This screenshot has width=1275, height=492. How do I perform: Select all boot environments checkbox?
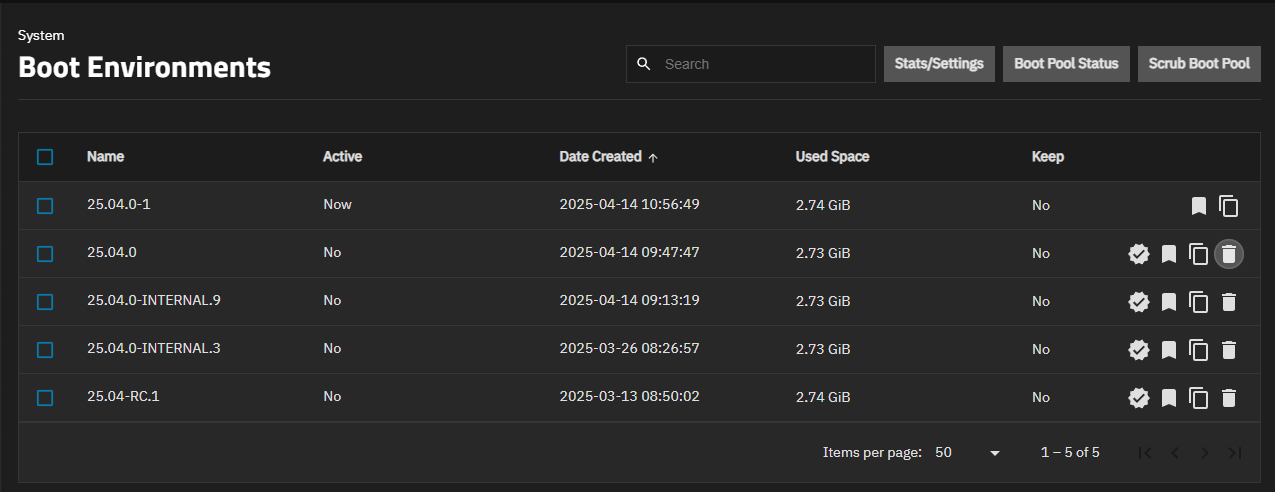pos(45,157)
